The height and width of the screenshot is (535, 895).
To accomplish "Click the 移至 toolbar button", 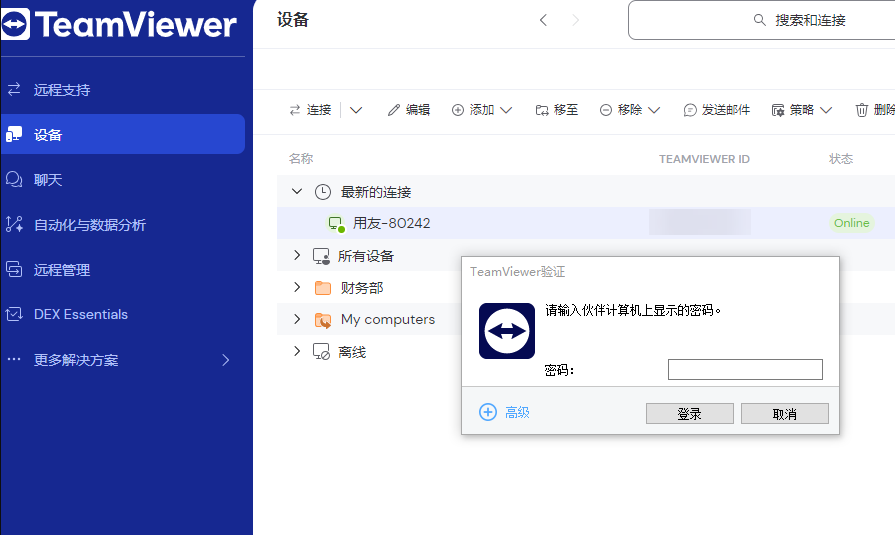I will [557, 110].
